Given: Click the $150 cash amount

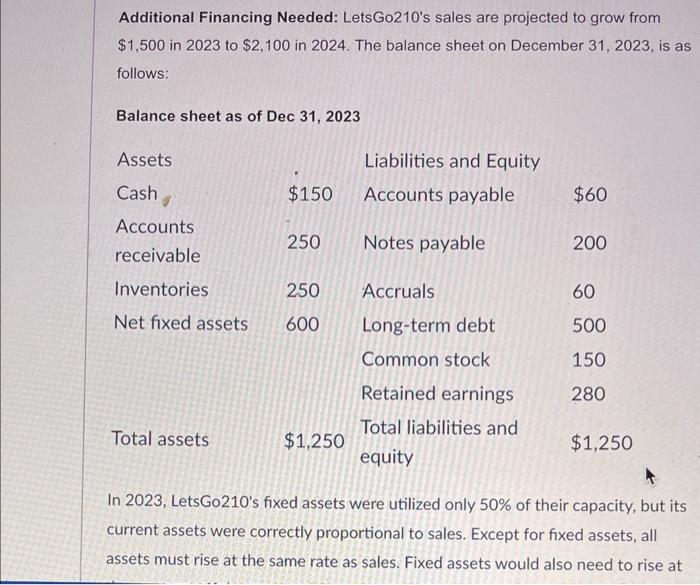Looking at the screenshot, I should pos(310,194).
